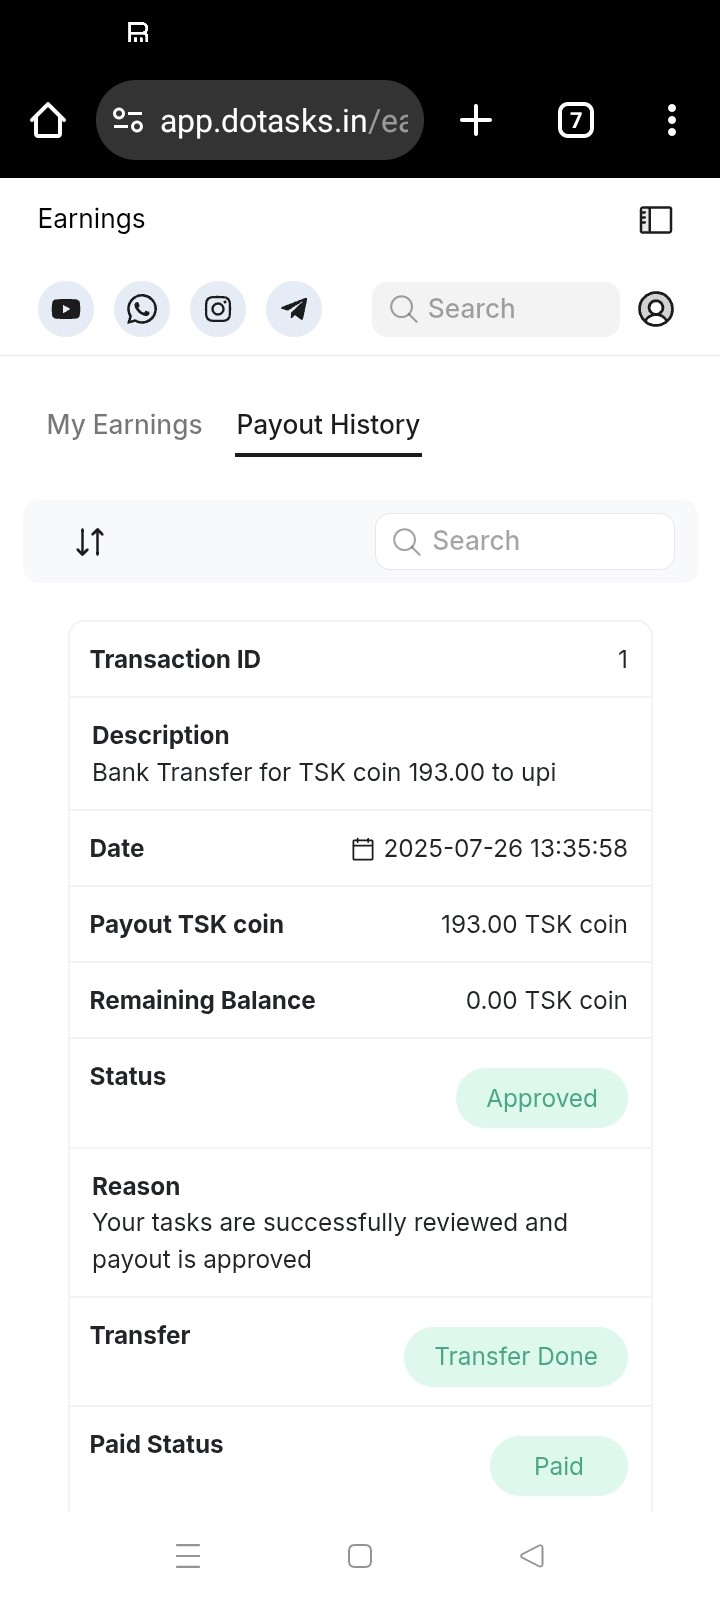Toggle the sidebar panel icon

pyautogui.click(x=656, y=220)
